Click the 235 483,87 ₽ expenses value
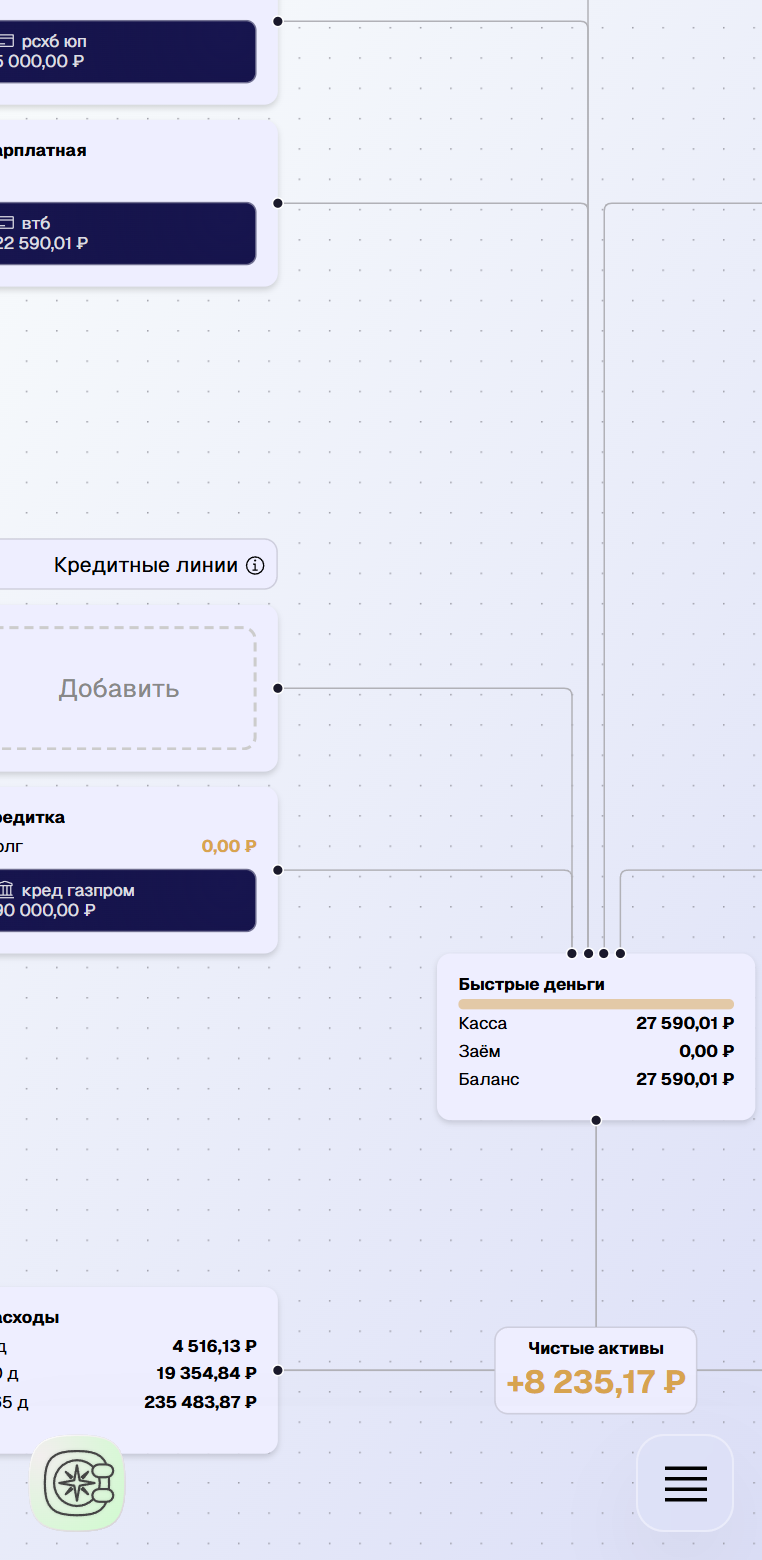This screenshot has height=1560, width=762. [x=200, y=1402]
